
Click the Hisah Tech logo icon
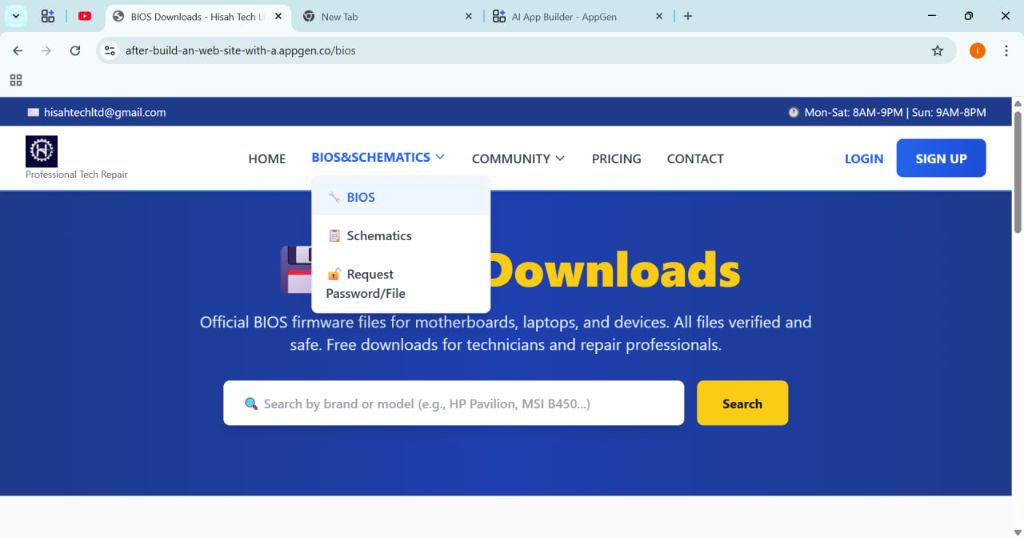[x=42, y=151]
